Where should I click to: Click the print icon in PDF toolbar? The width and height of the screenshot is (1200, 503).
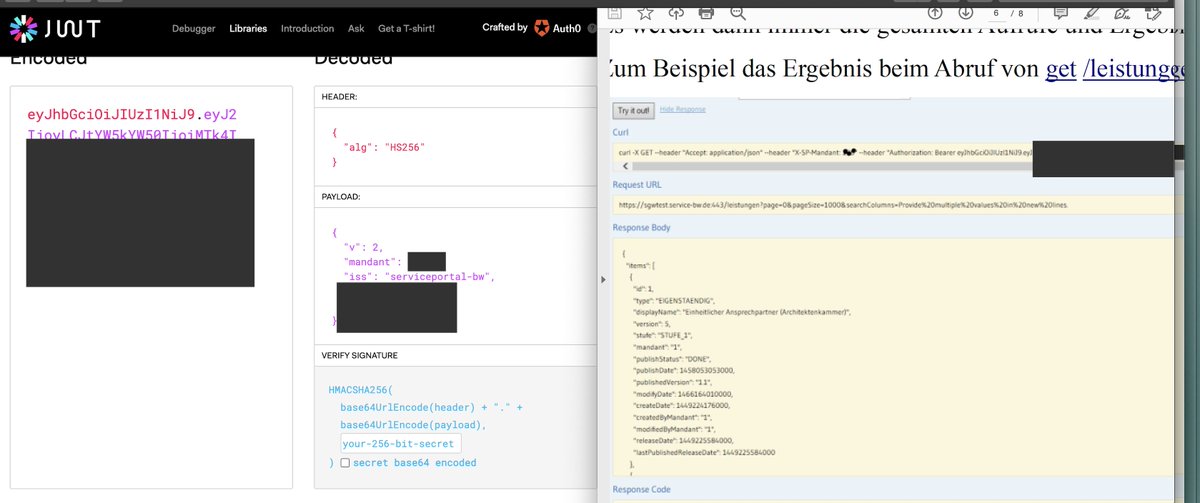(707, 12)
